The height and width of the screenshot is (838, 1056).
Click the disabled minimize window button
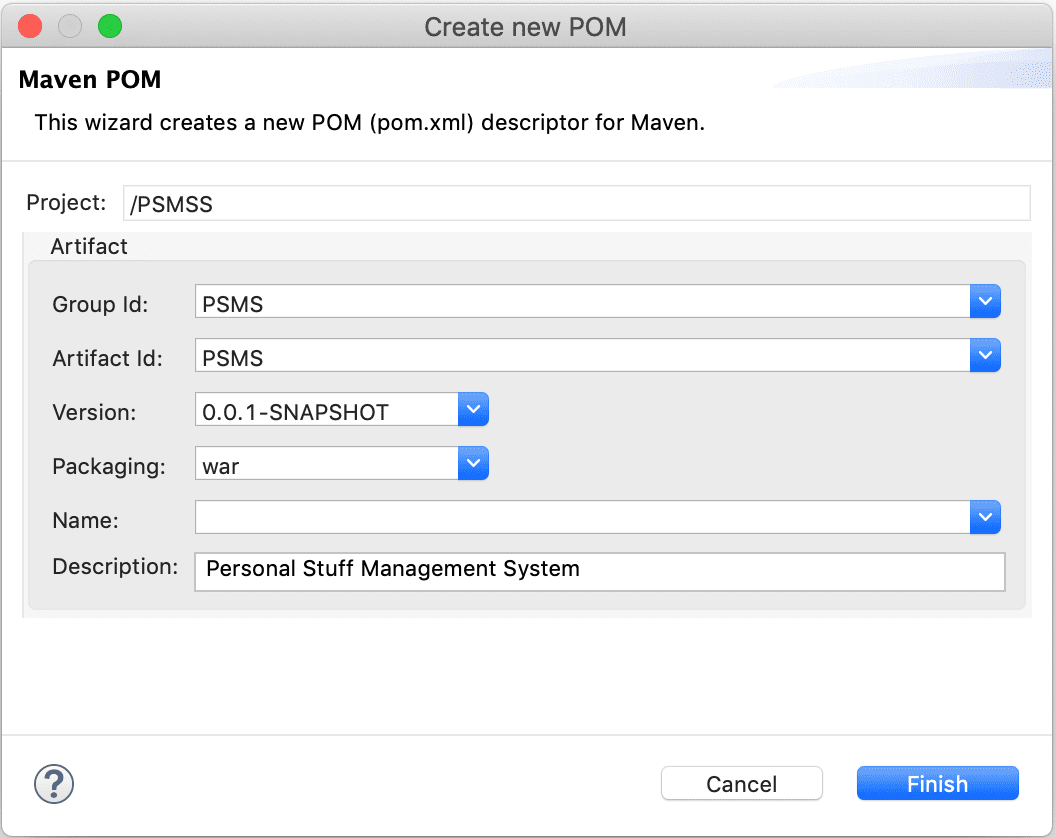70,26
